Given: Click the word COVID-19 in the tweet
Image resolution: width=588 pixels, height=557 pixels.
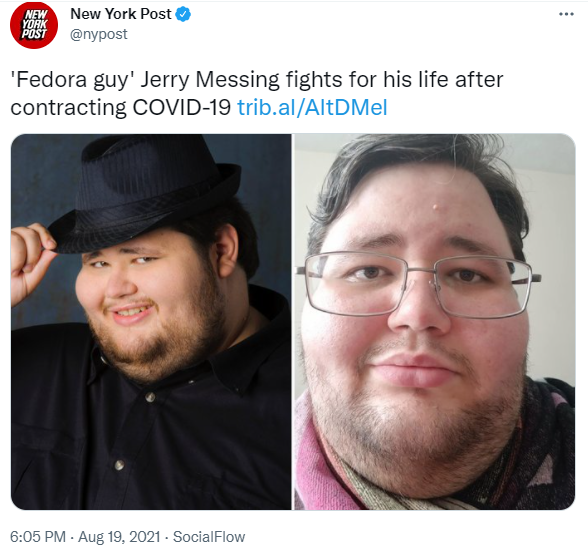Looking at the screenshot, I should pyautogui.click(x=182, y=107).
